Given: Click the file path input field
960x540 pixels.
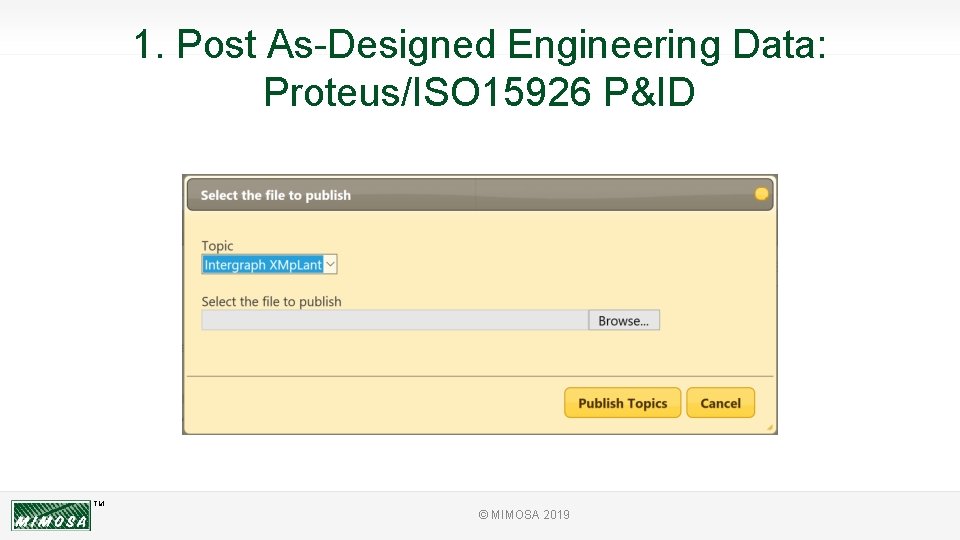Looking at the screenshot, I should click(x=395, y=320).
